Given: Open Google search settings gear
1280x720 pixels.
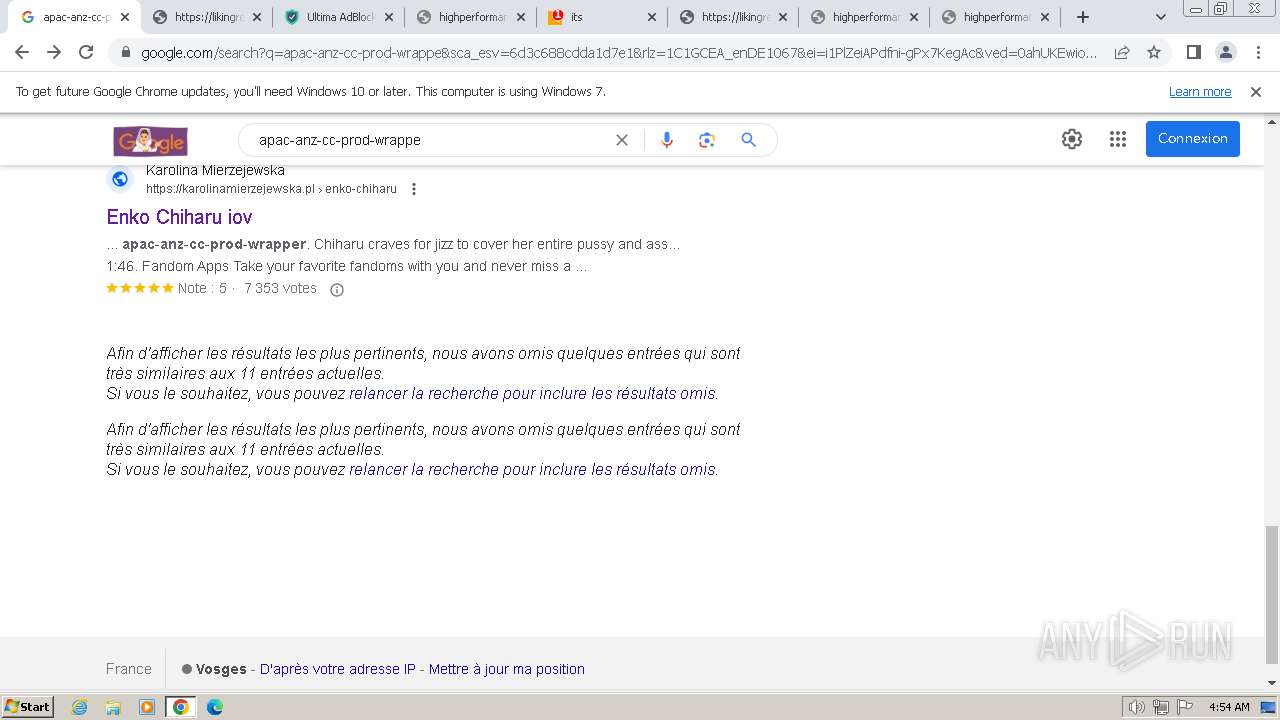Looking at the screenshot, I should [x=1072, y=139].
